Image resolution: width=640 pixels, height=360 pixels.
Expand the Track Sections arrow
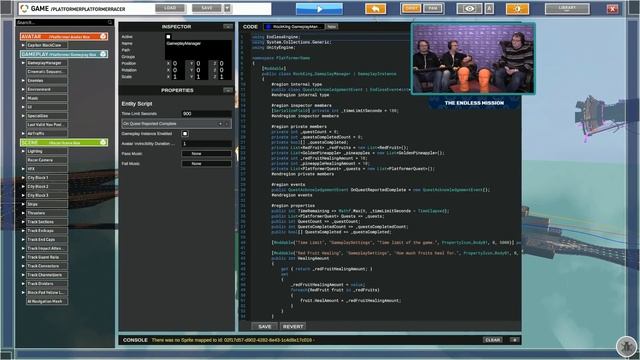(23, 222)
